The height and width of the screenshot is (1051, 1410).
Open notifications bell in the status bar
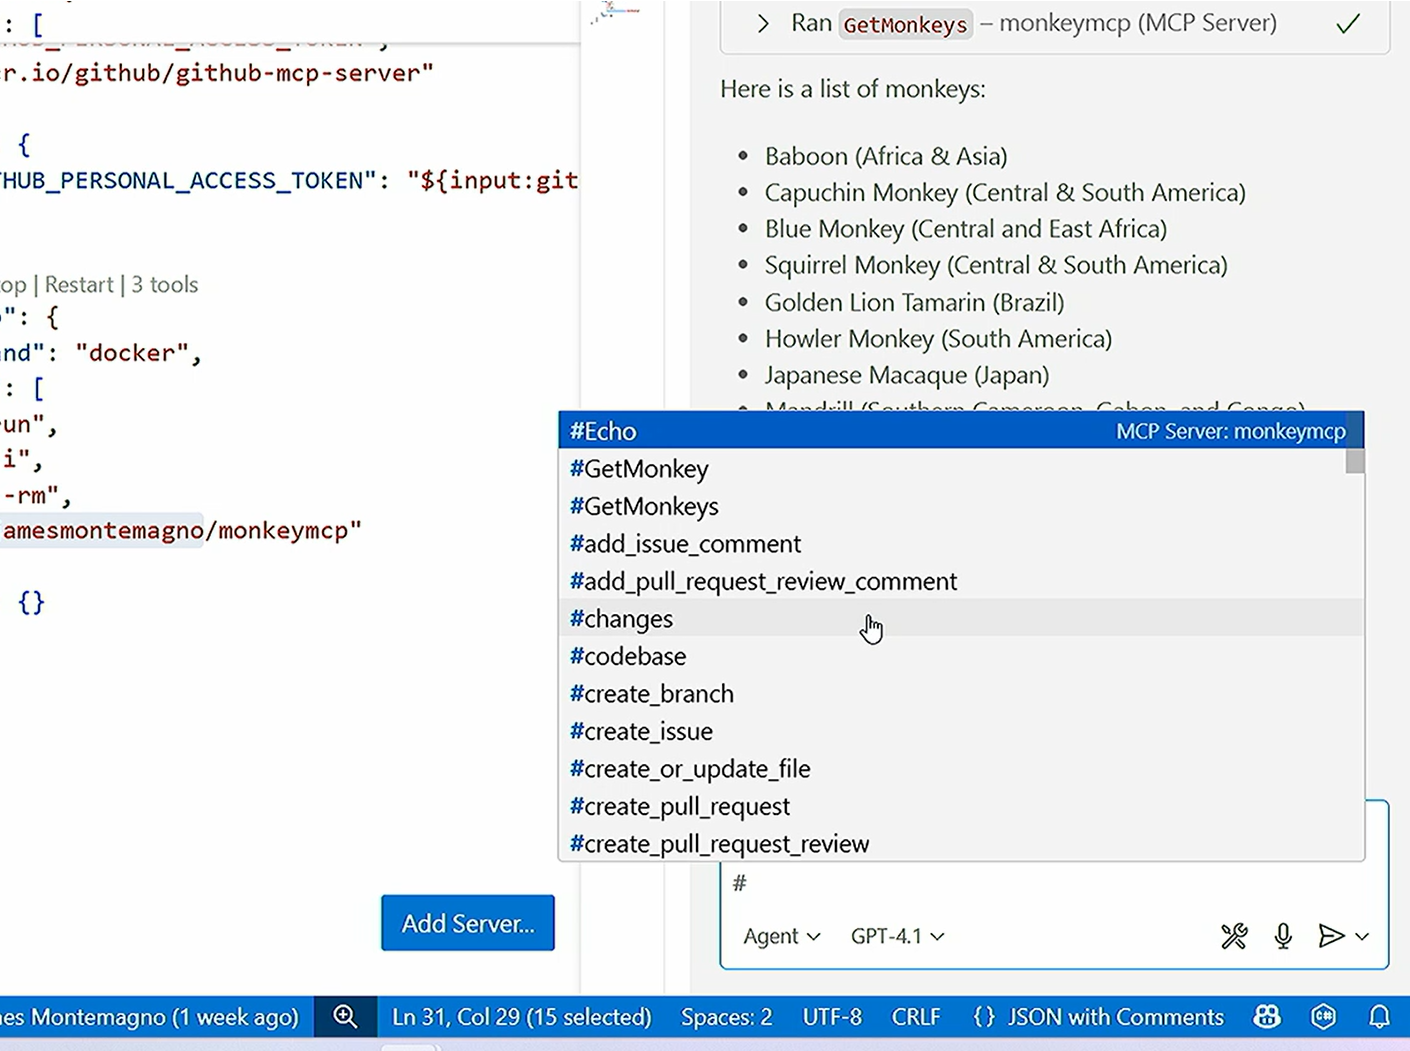1379,1017
